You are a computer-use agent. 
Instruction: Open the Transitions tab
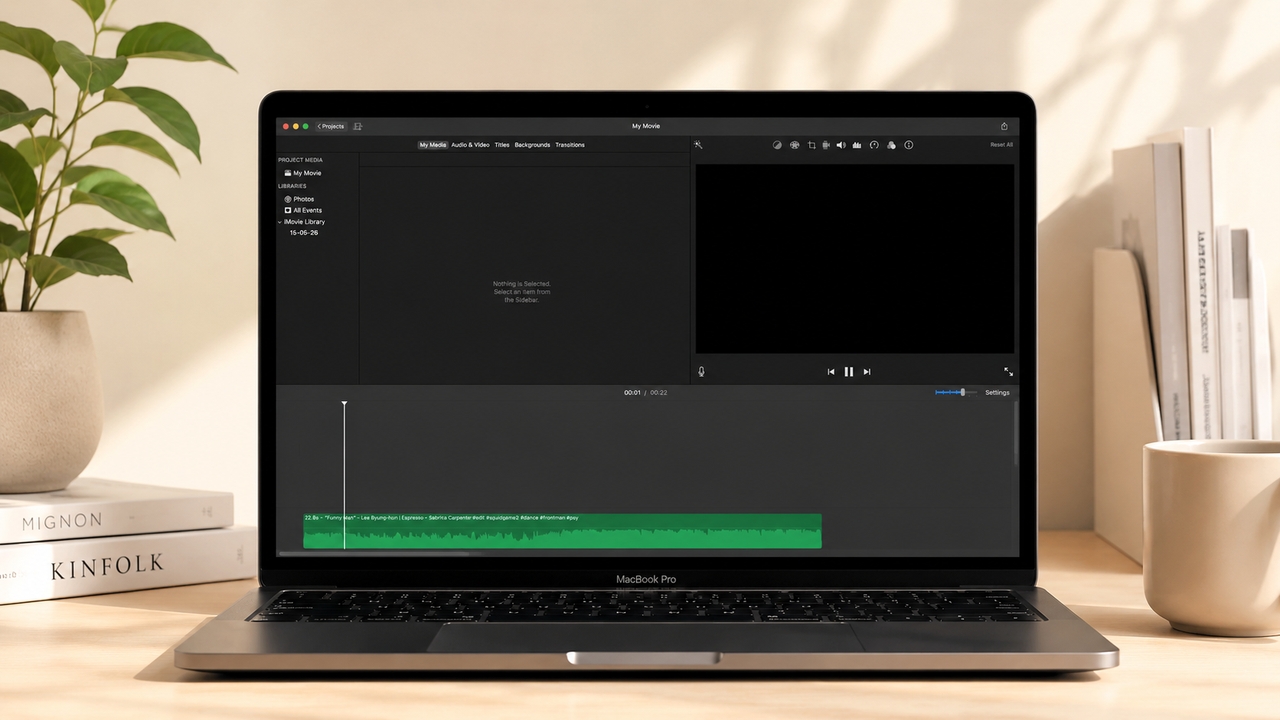[570, 145]
